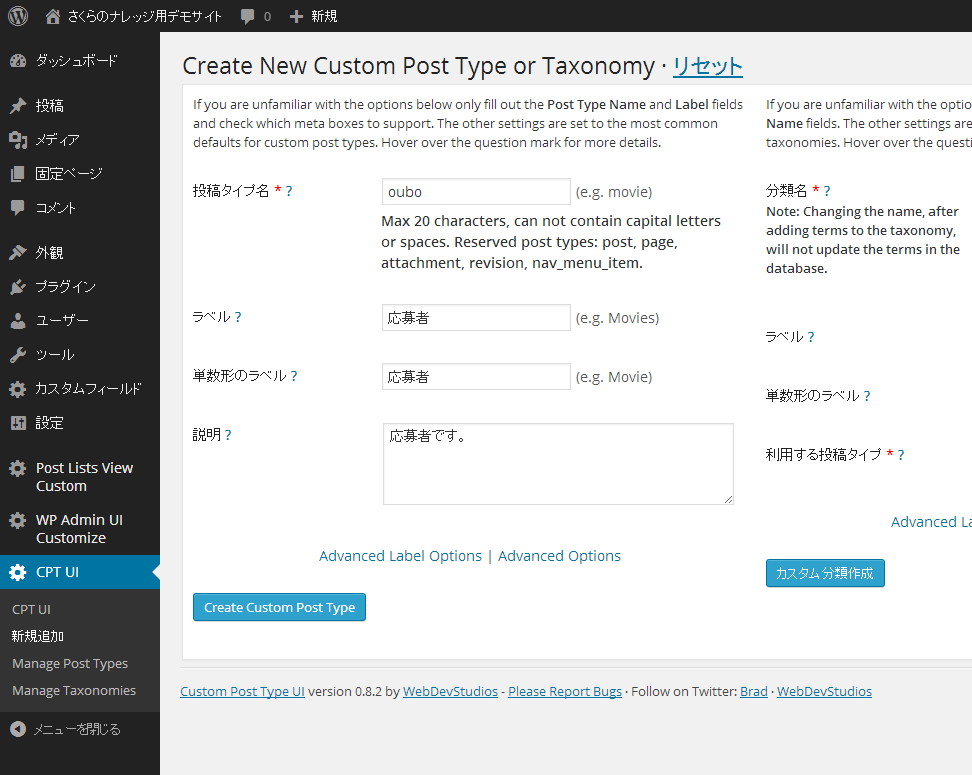Screen dimensions: 972x775
Task: Open the 設定 settings menu
Action: point(49,423)
